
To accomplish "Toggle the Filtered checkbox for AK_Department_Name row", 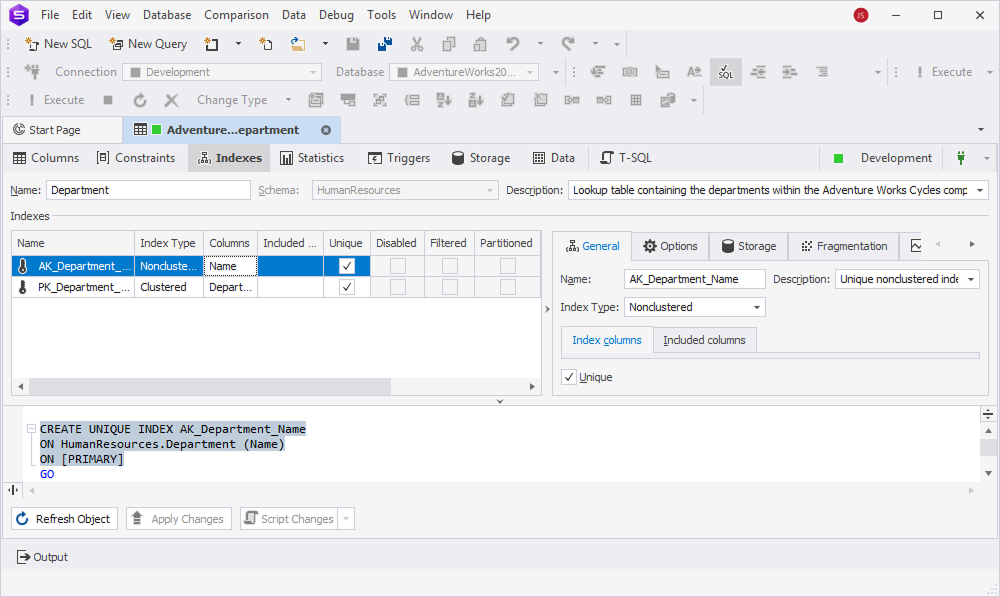I will pos(450,266).
